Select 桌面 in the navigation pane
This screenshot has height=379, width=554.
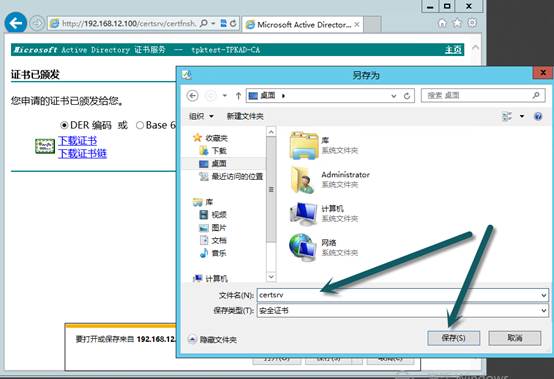[213, 164]
